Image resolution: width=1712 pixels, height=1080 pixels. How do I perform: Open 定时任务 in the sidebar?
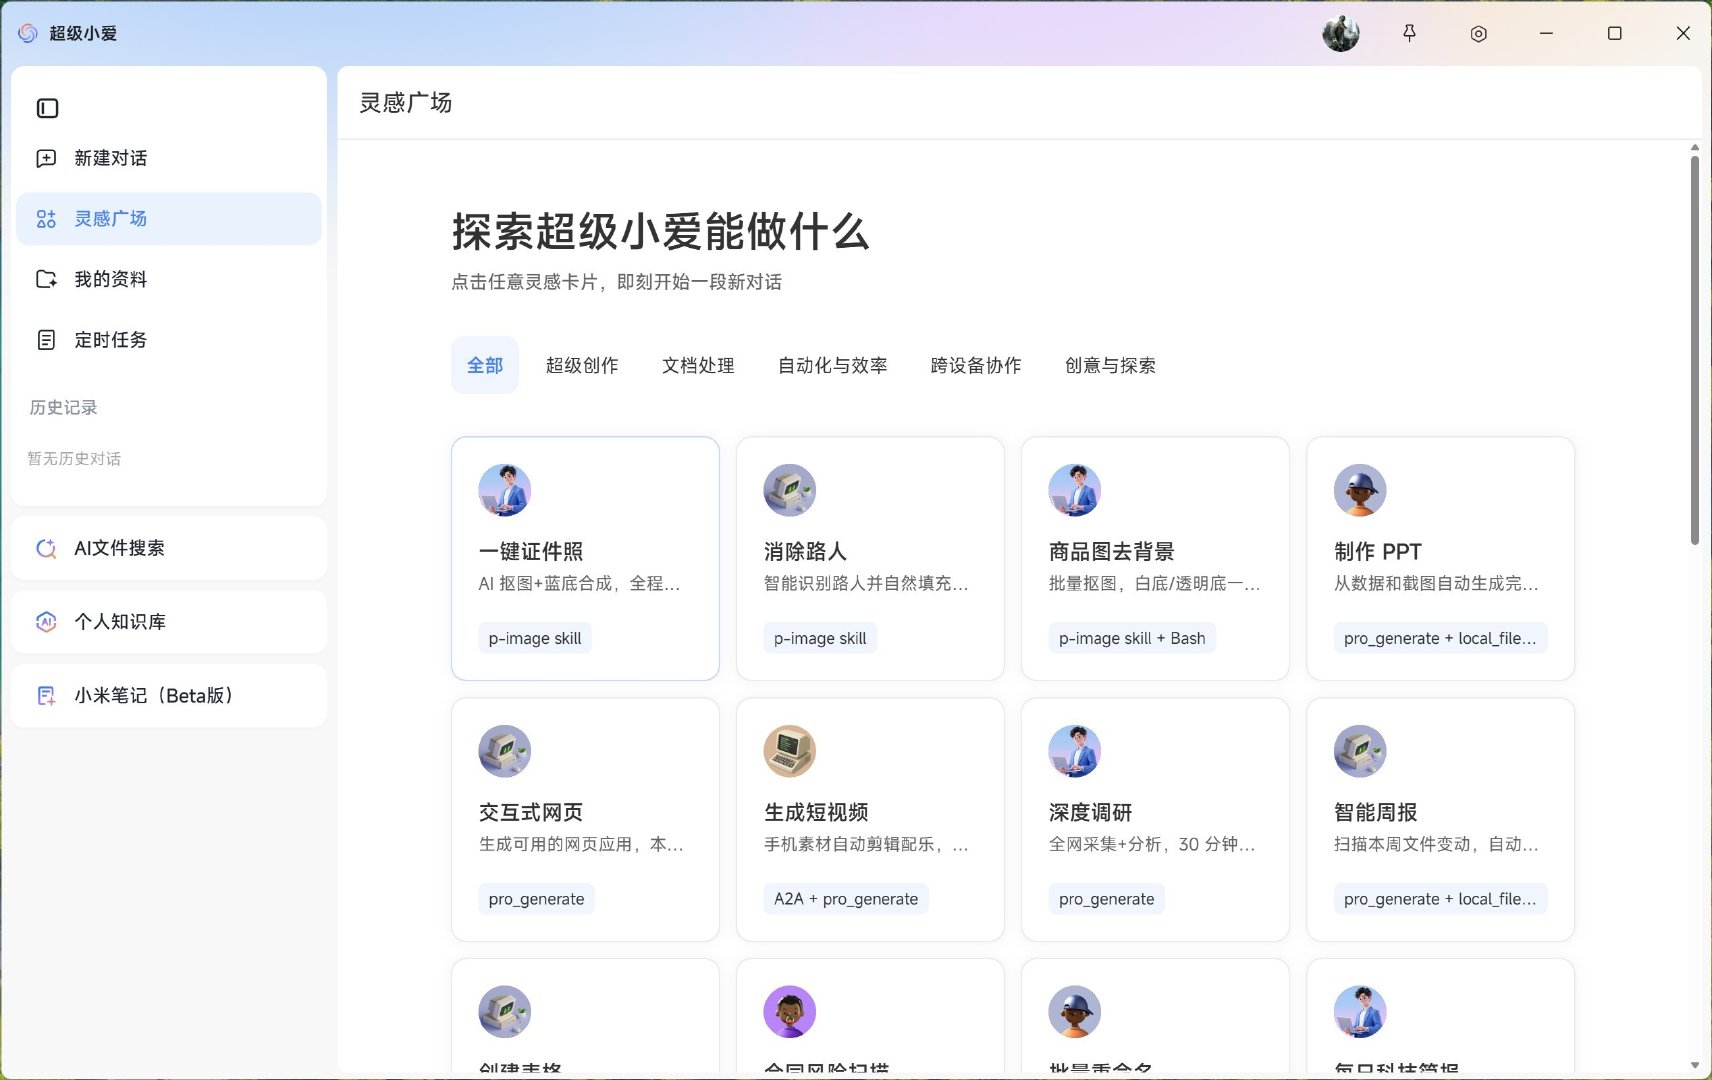(x=169, y=340)
